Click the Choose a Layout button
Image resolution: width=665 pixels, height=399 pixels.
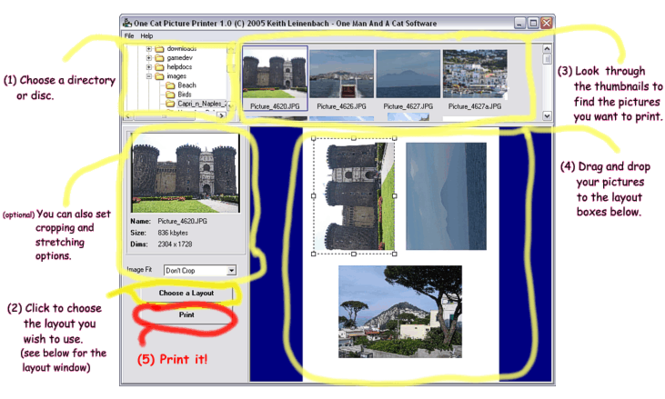pos(186,293)
